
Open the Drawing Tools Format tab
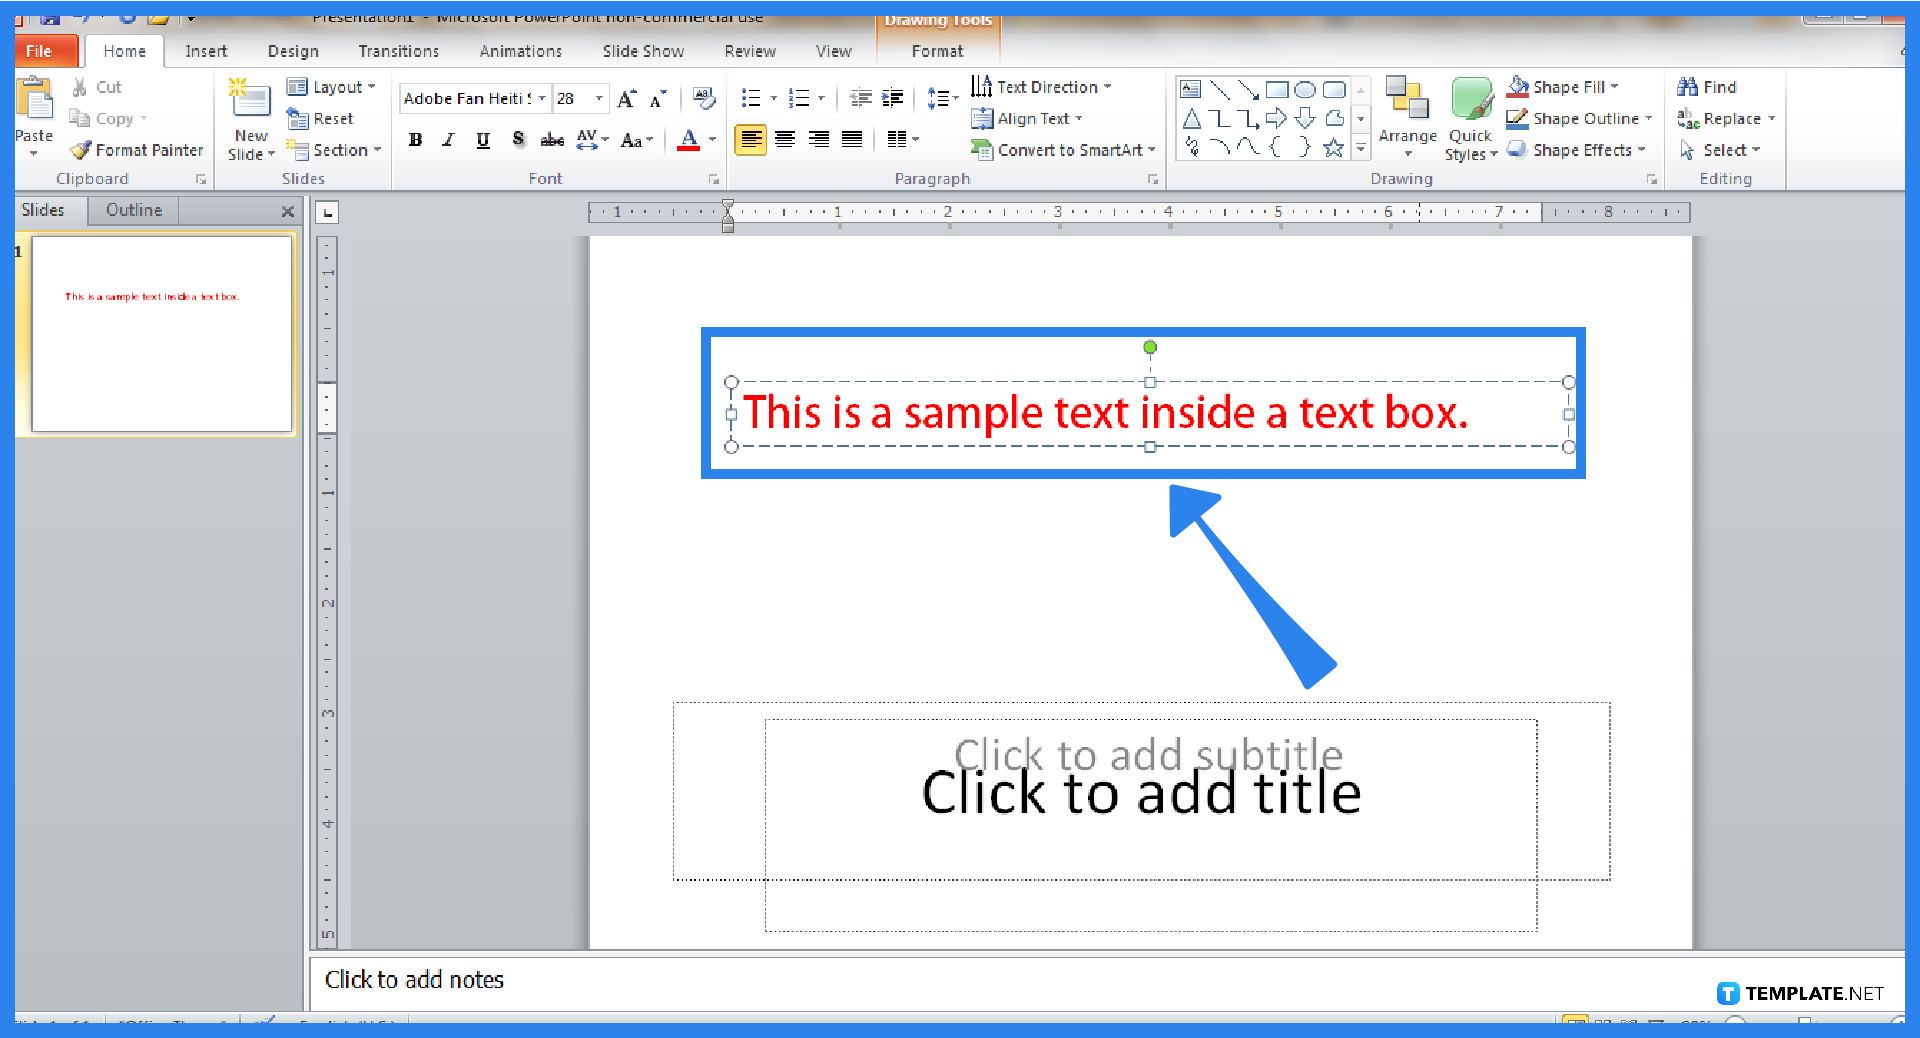[937, 51]
